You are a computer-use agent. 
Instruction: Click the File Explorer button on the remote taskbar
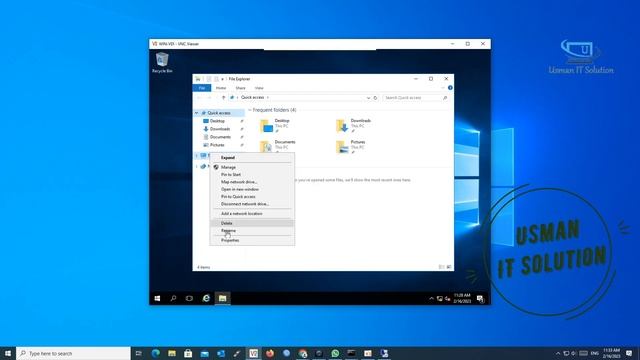point(222,298)
